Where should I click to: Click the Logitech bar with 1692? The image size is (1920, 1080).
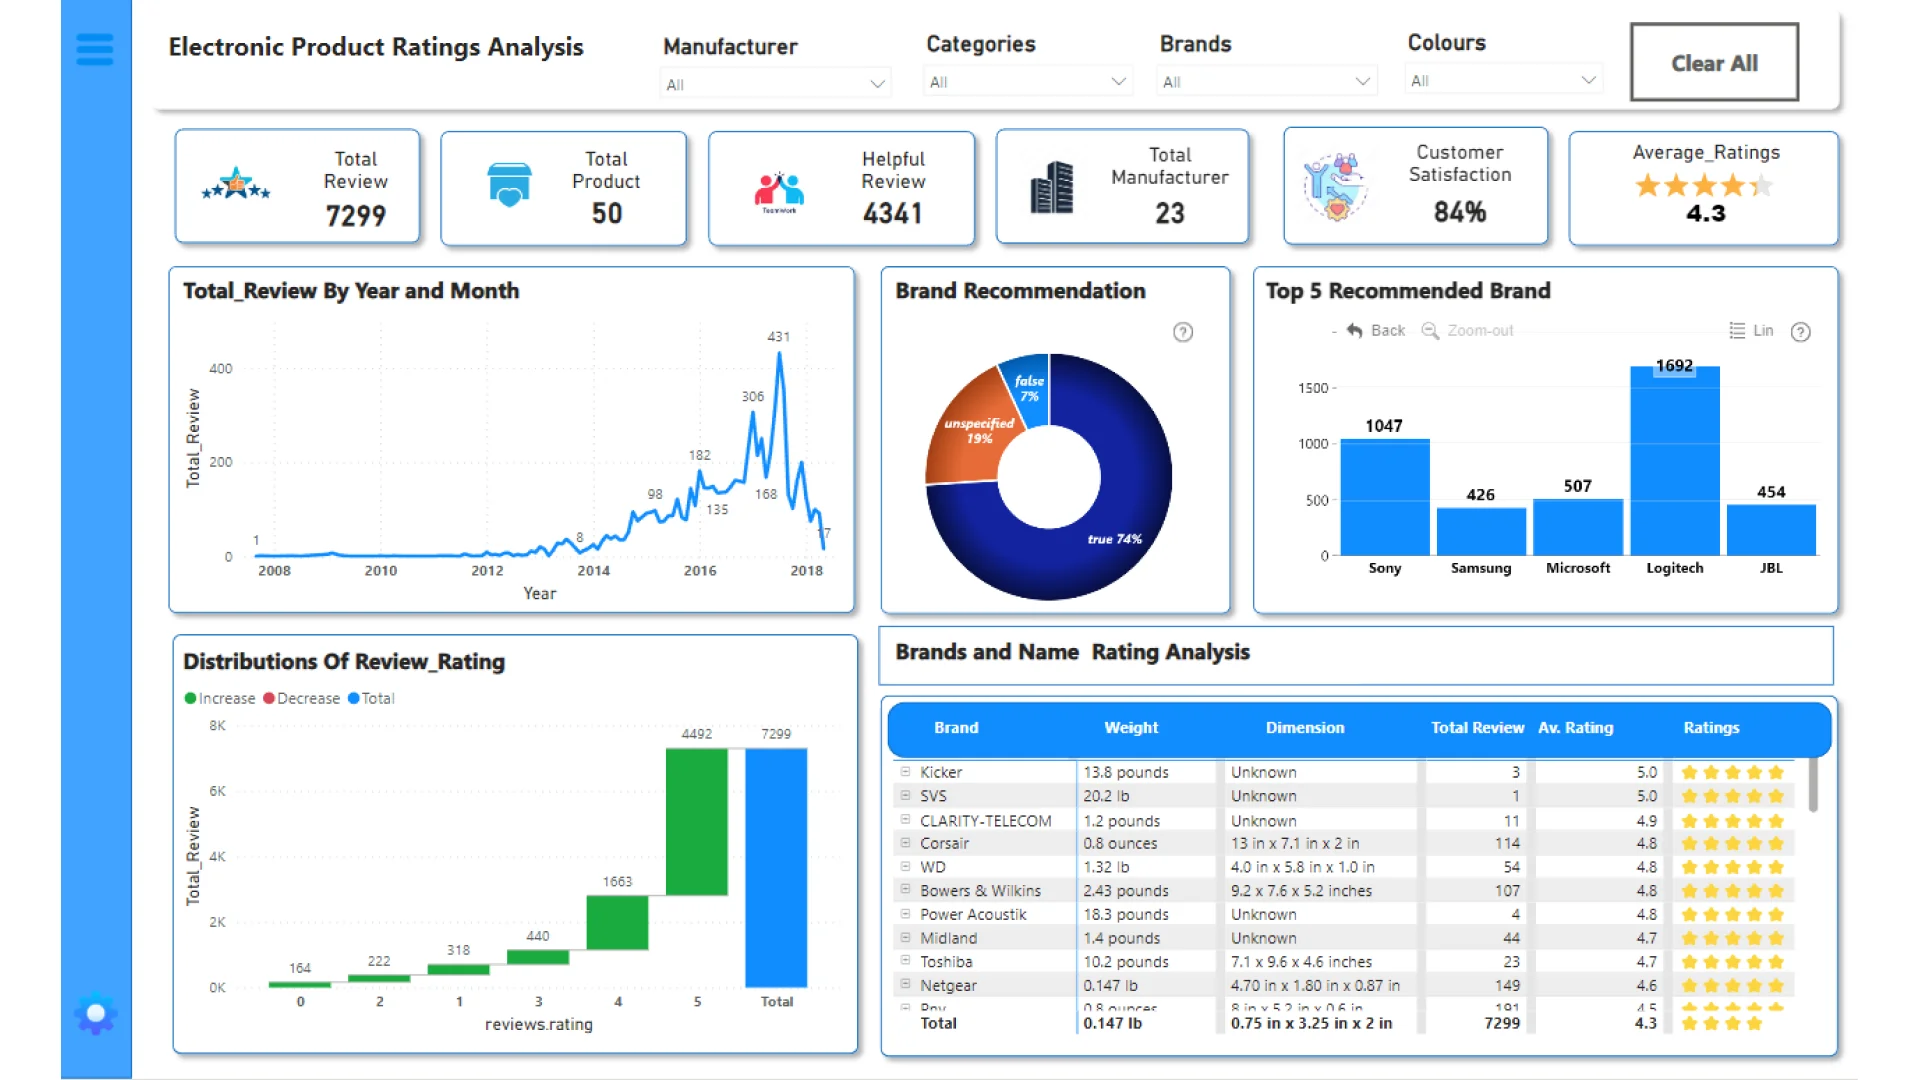(1675, 460)
